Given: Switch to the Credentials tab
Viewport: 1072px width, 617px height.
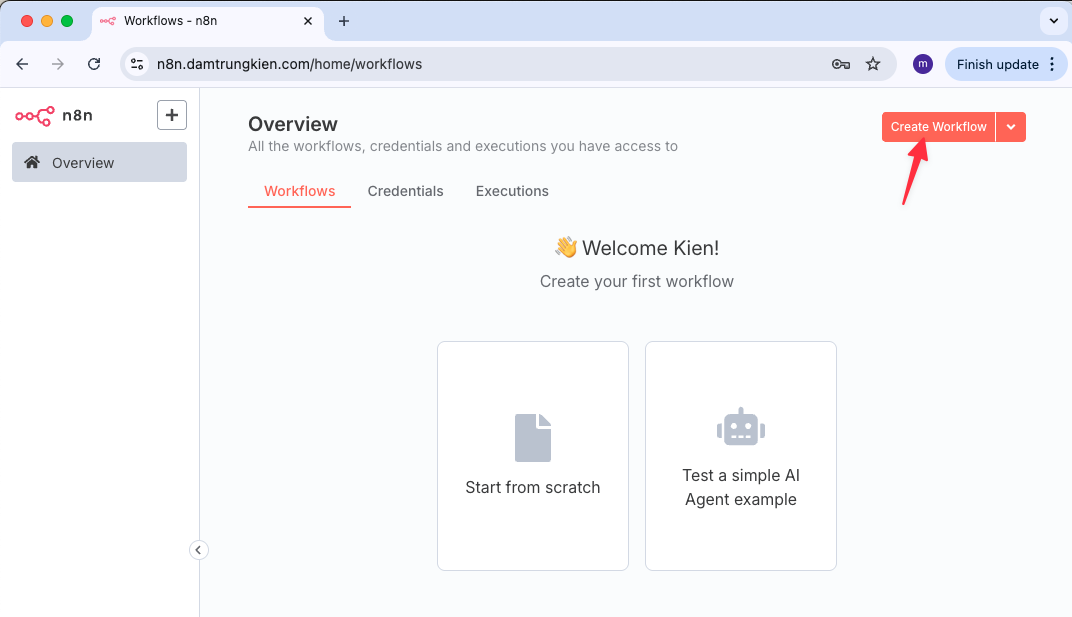Looking at the screenshot, I should pos(405,192).
